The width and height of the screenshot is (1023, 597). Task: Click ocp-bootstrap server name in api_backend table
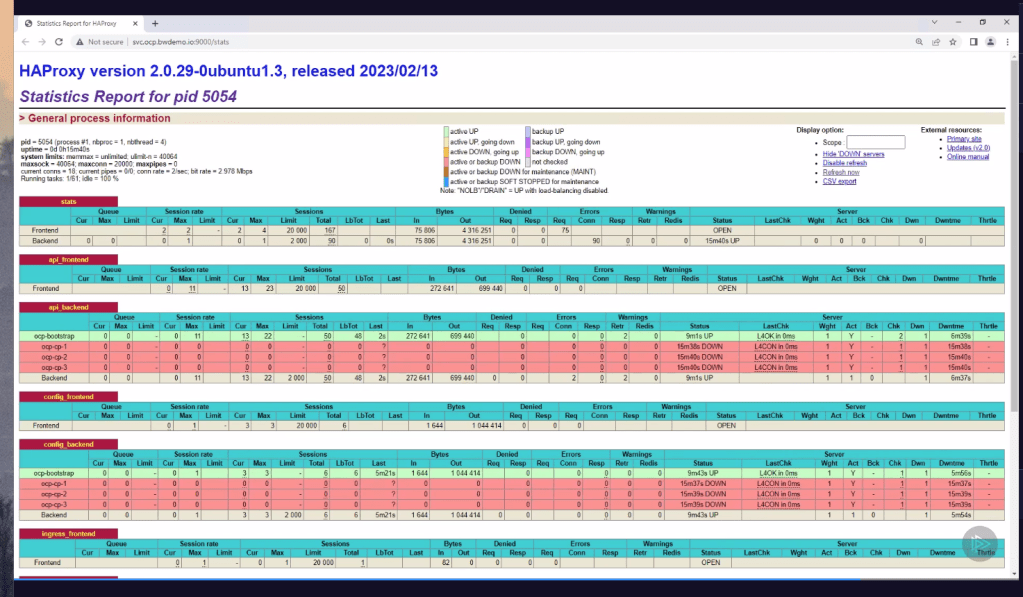[x=54, y=336]
